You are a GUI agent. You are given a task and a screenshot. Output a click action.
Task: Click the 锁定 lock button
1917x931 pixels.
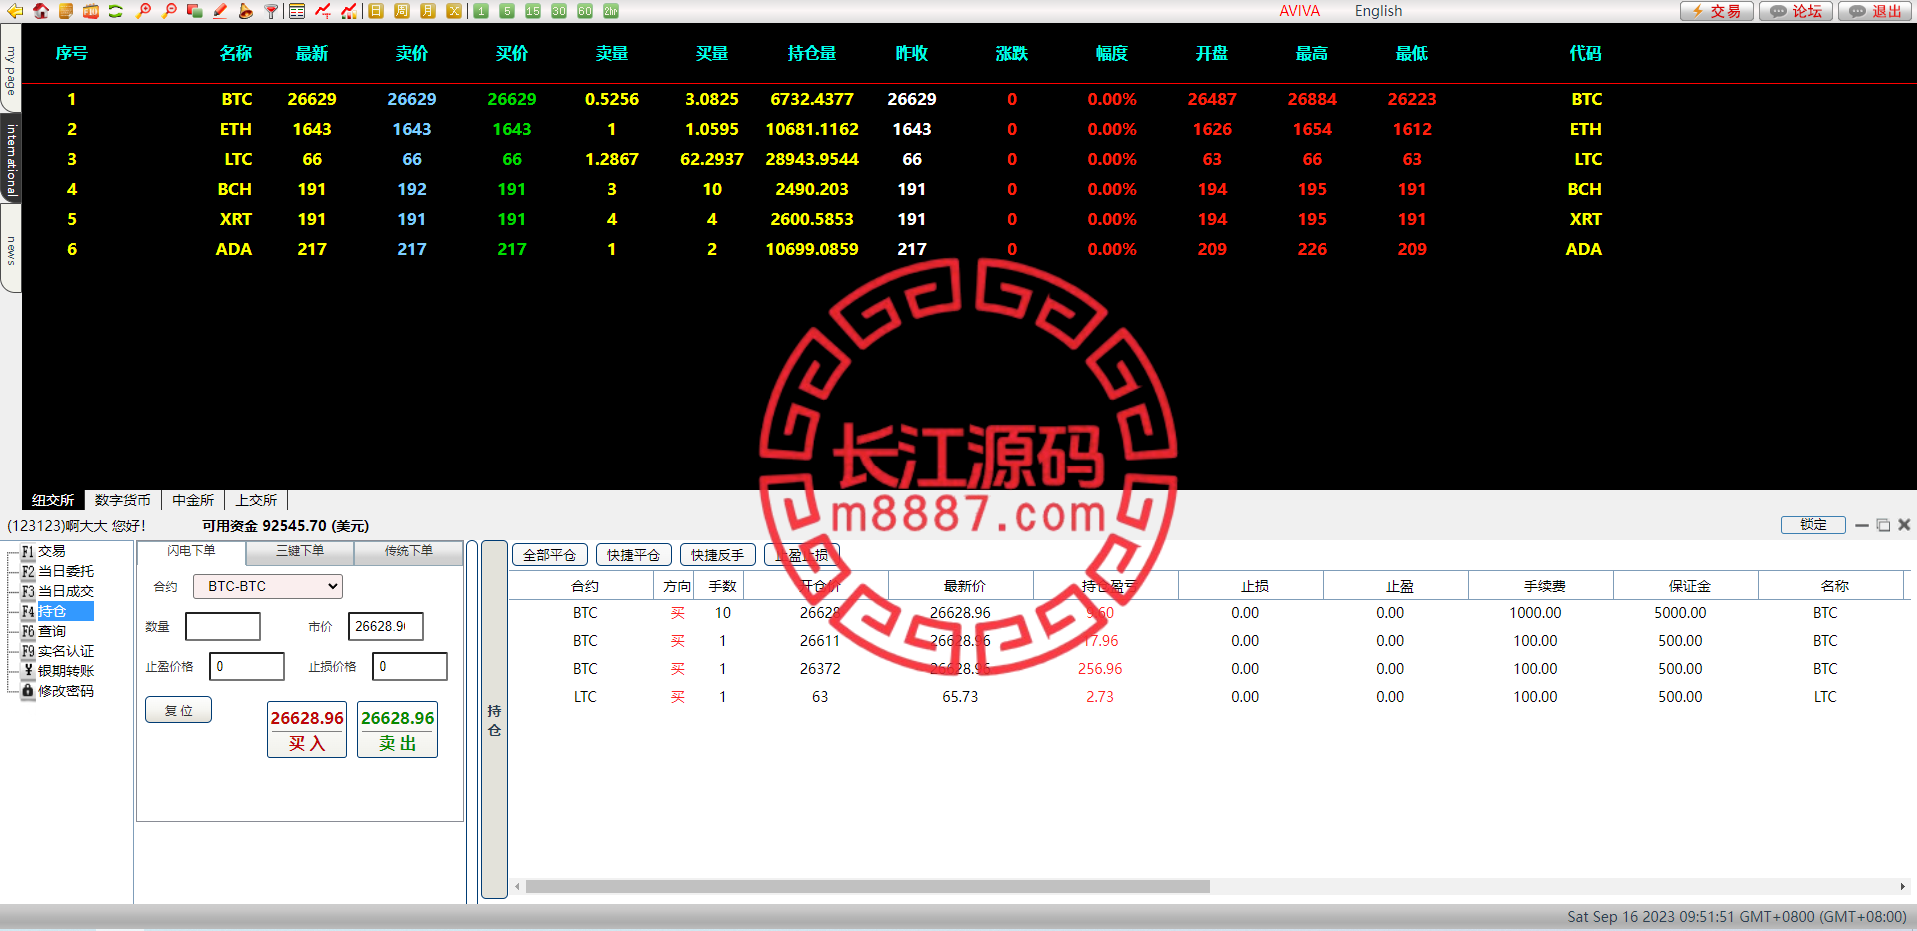1813,525
